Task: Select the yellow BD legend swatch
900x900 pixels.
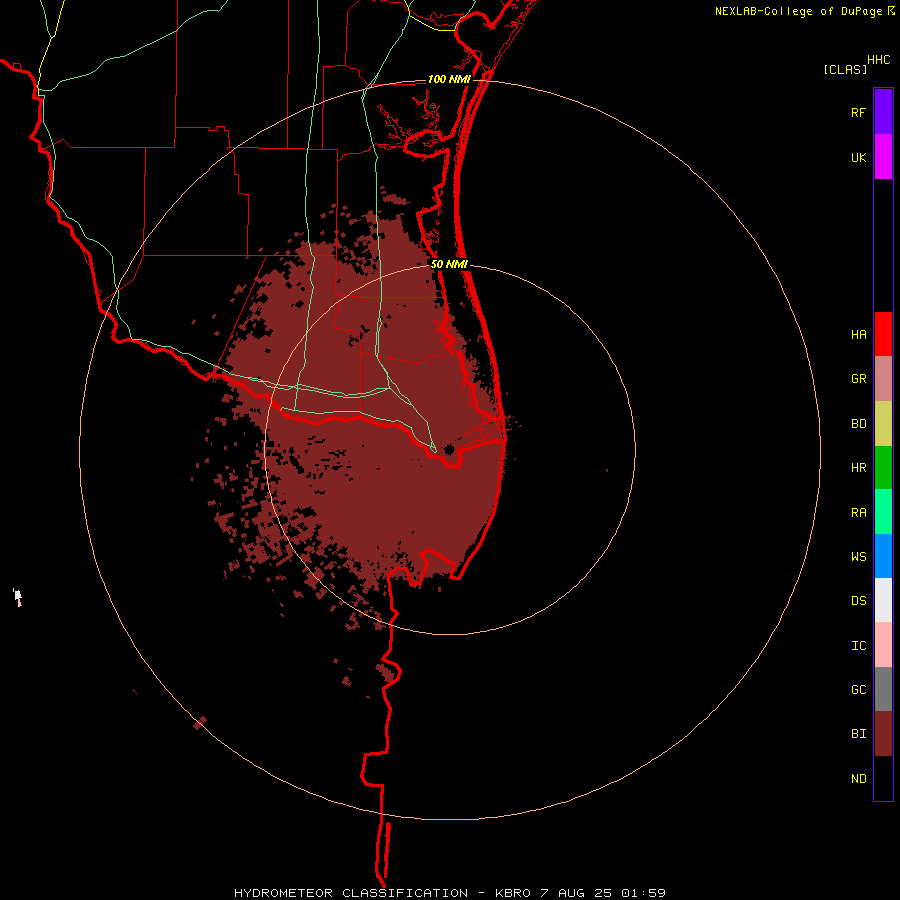Action: [883, 424]
